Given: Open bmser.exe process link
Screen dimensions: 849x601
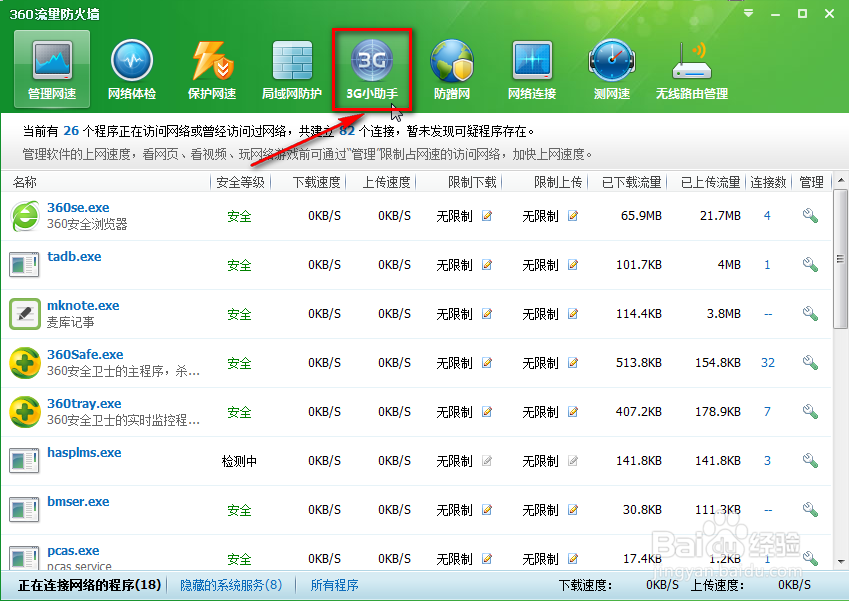Looking at the screenshot, I should [x=78, y=501].
